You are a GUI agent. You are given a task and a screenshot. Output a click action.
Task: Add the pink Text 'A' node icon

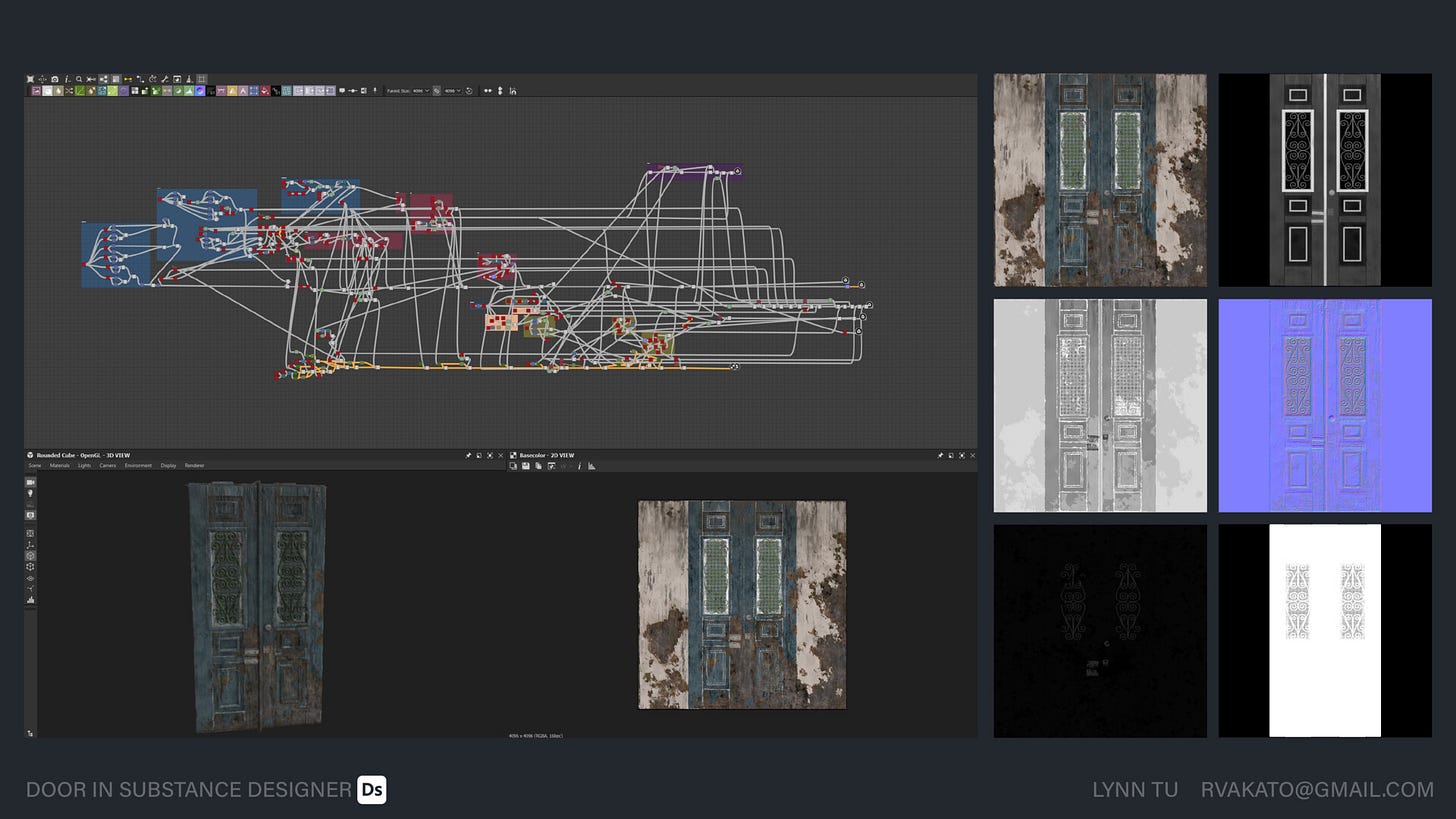(x=243, y=91)
